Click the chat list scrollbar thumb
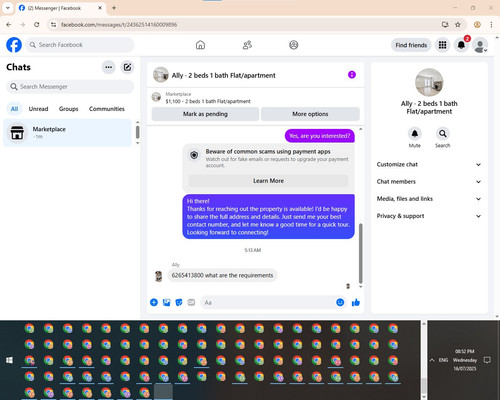Screen dimensions: 500x400 [x=137, y=132]
